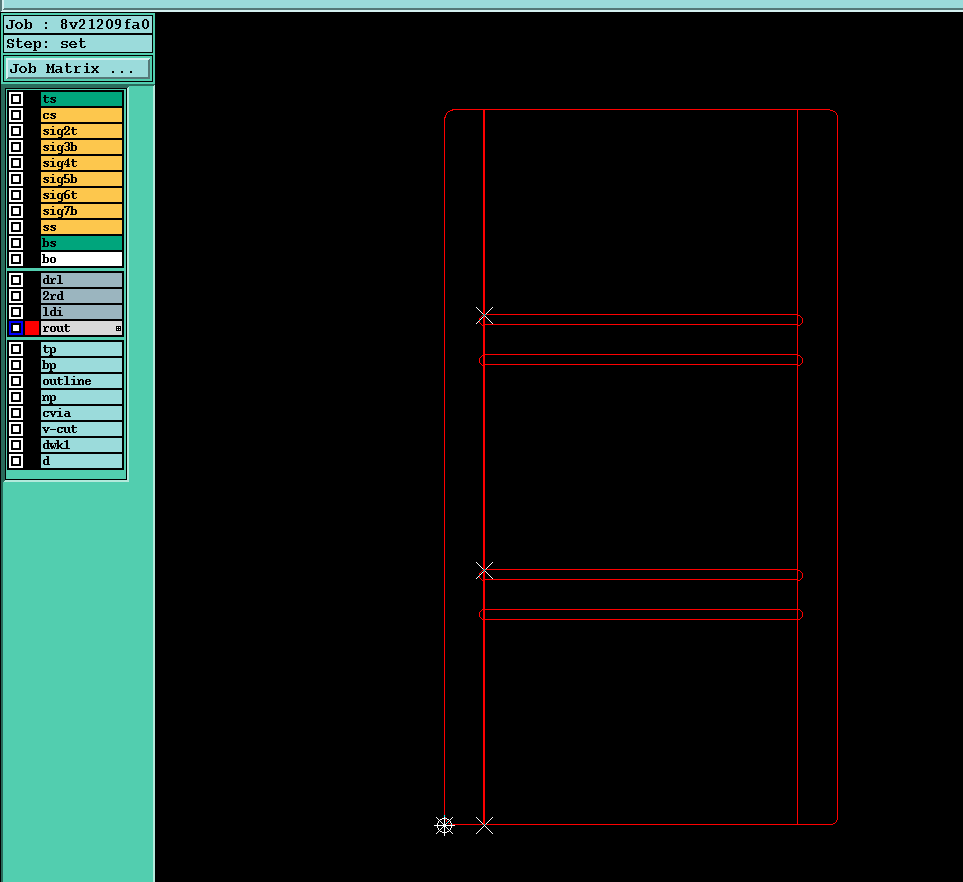The width and height of the screenshot is (963, 882).
Task: Toggle checkbox for rout layer
Action: [x=16, y=328]
